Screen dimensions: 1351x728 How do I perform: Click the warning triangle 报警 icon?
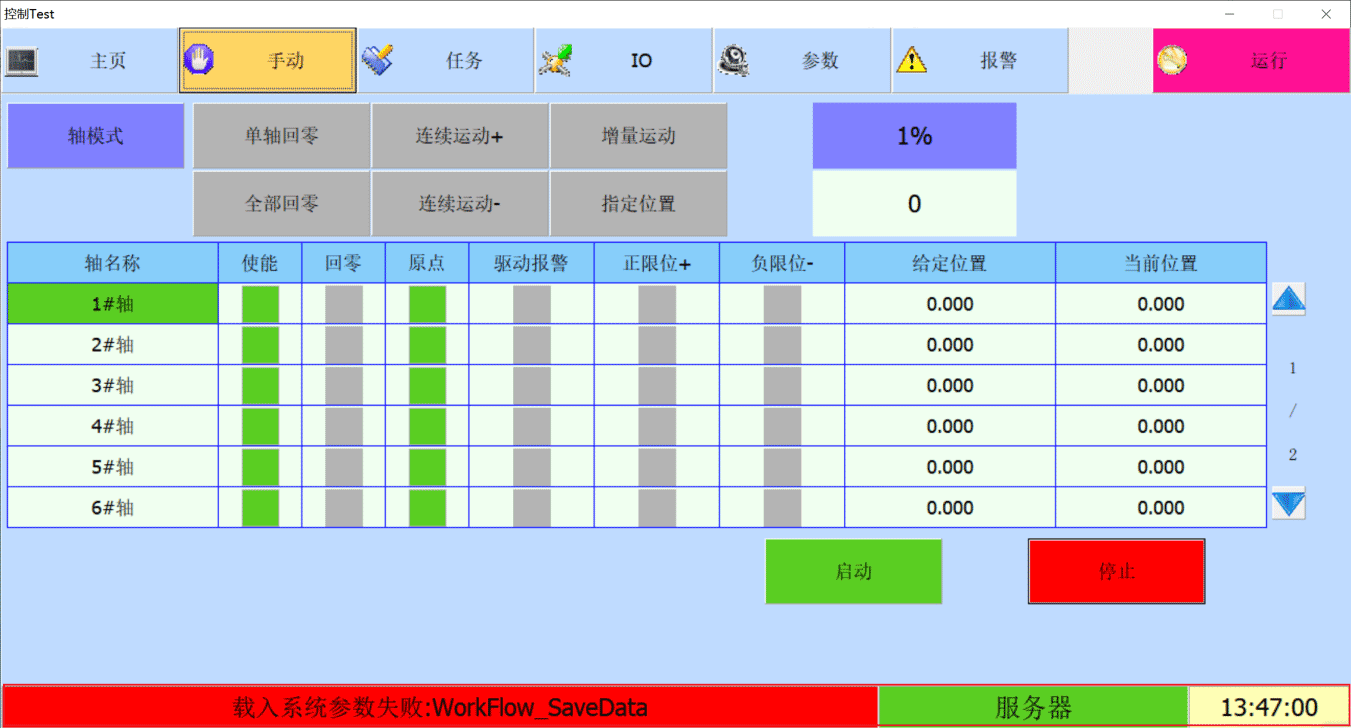pos(911,61)
